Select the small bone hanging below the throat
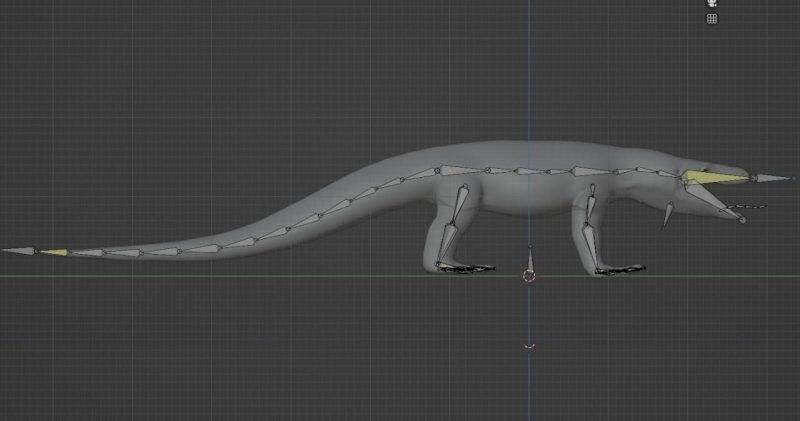Image resolution: width=800 pixels, height=421 pixels. click(x=666, y=214)
